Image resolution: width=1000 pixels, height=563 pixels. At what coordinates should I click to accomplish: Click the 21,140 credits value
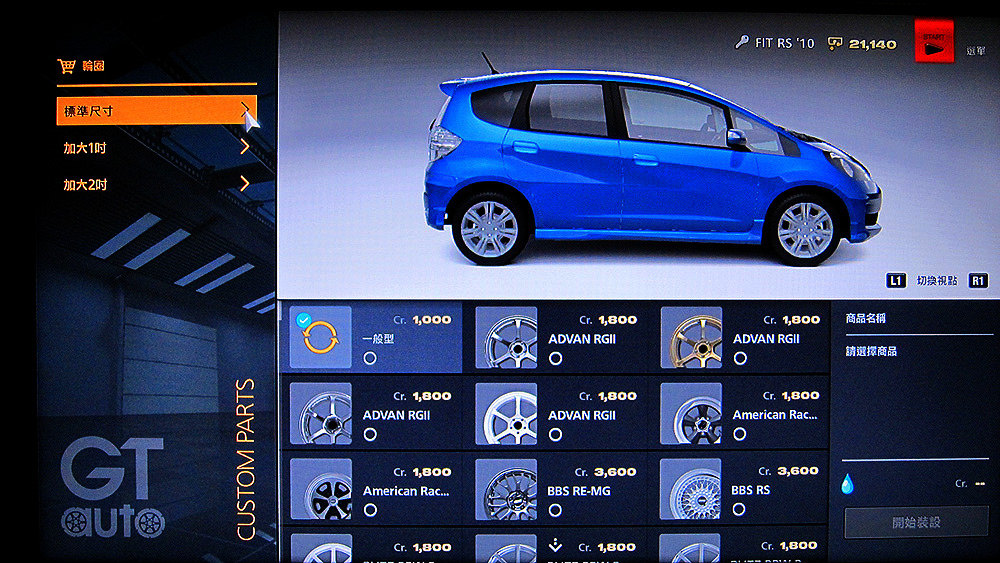(872, 44)
